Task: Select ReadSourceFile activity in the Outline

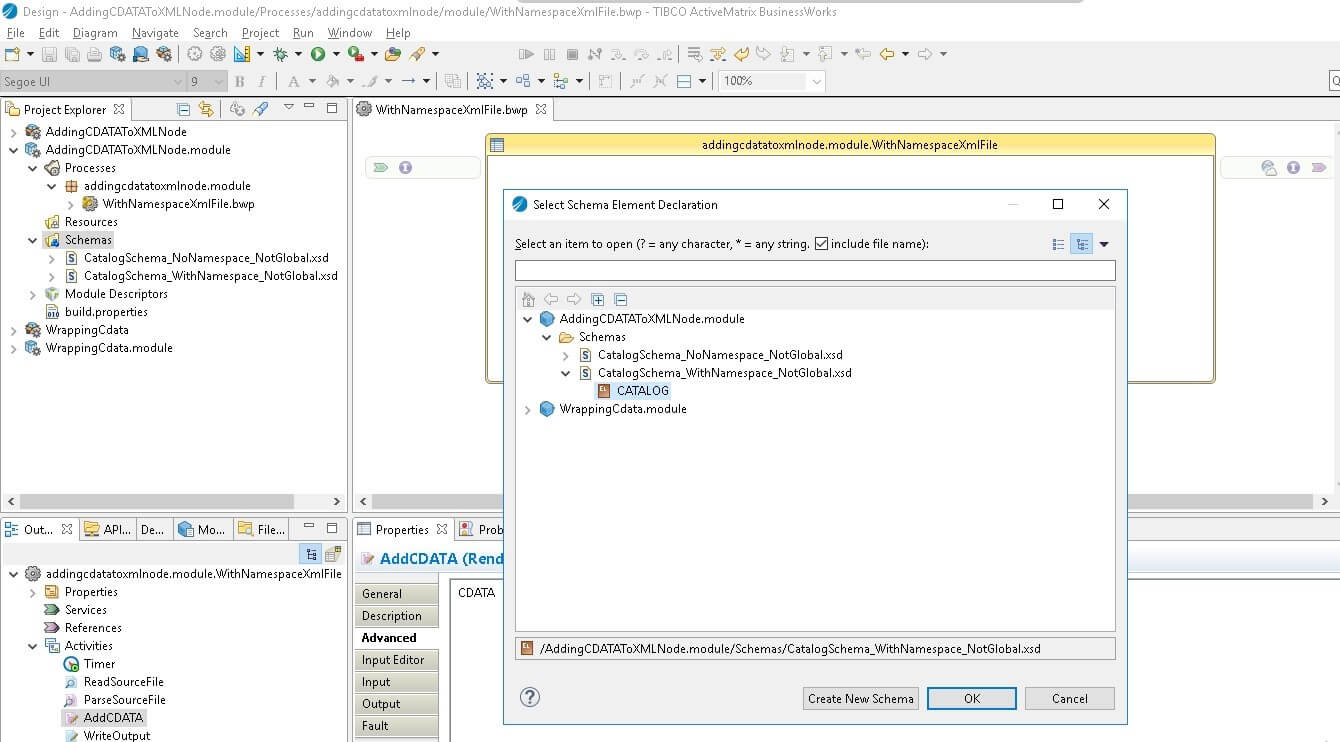Action: point(123,682)
